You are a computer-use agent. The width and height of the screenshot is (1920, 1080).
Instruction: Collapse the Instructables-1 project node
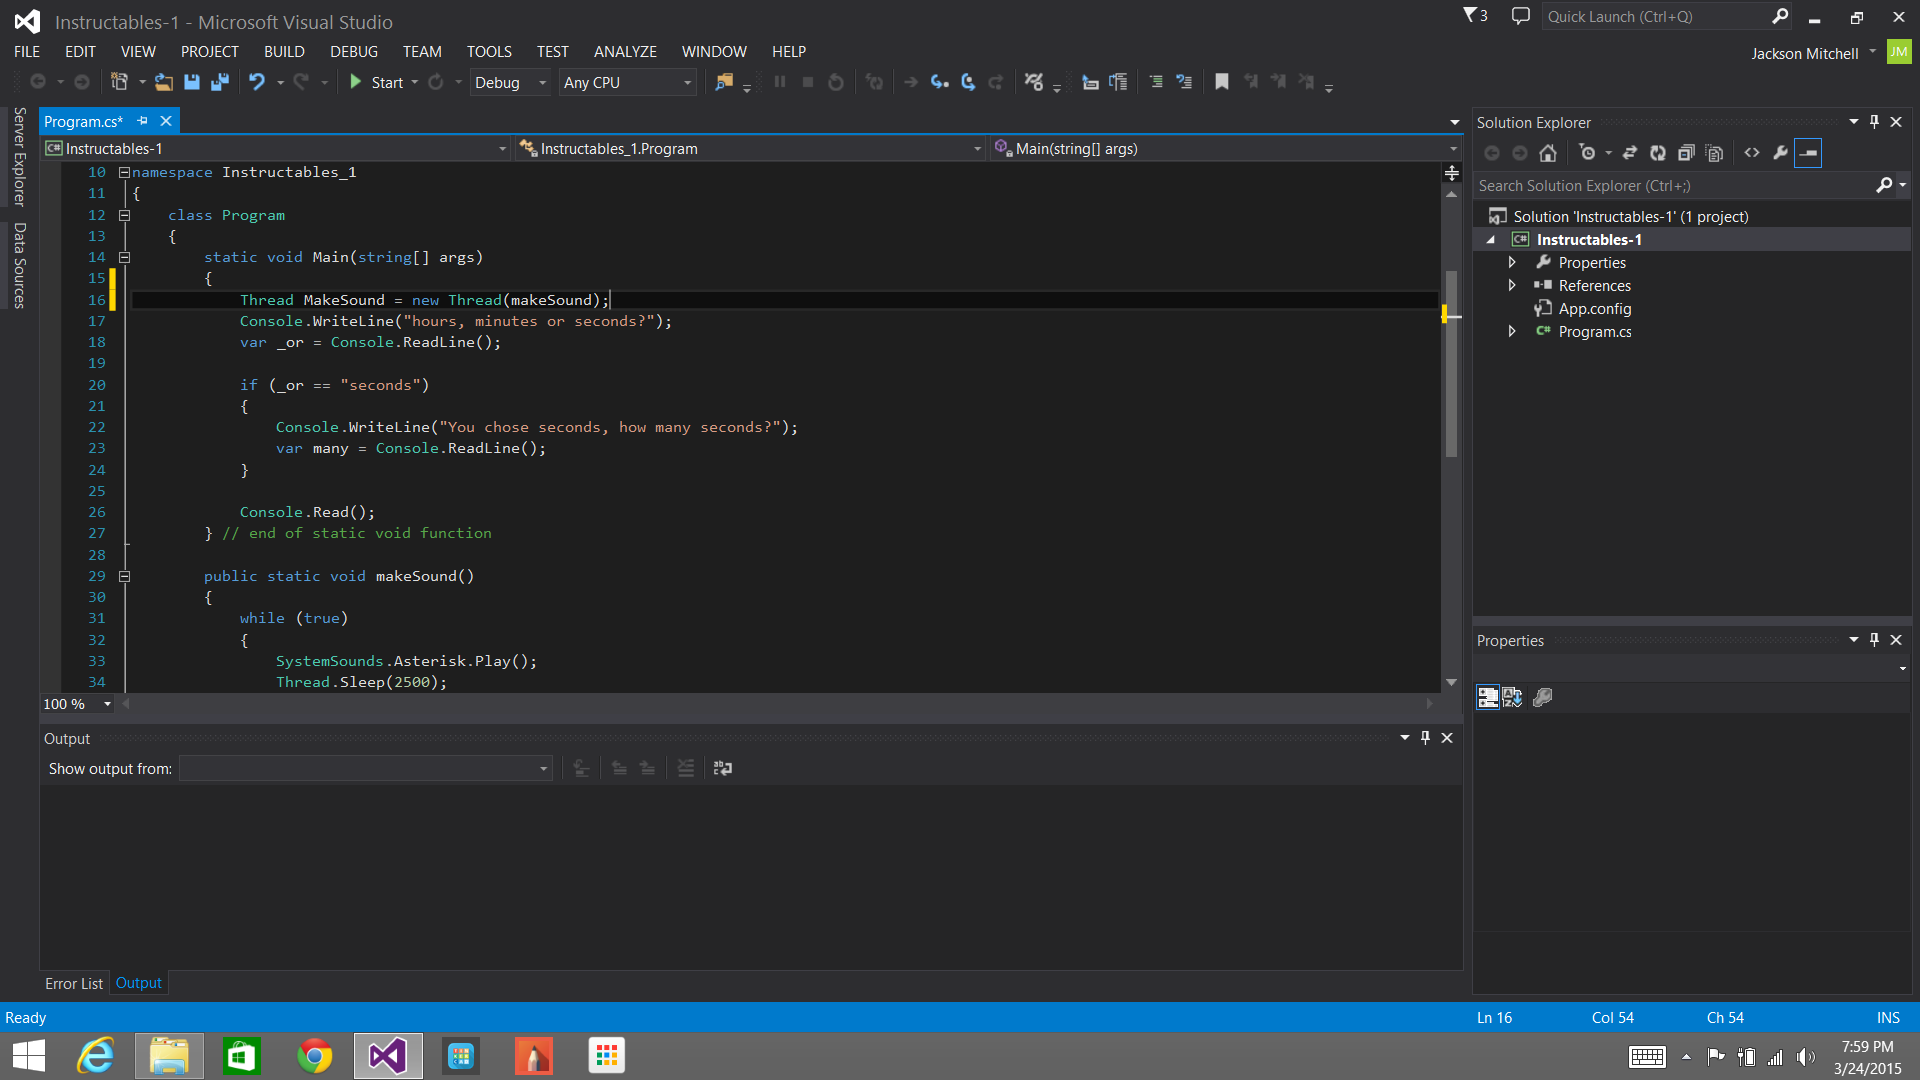pyautogui.click(x=1491, y=240)
